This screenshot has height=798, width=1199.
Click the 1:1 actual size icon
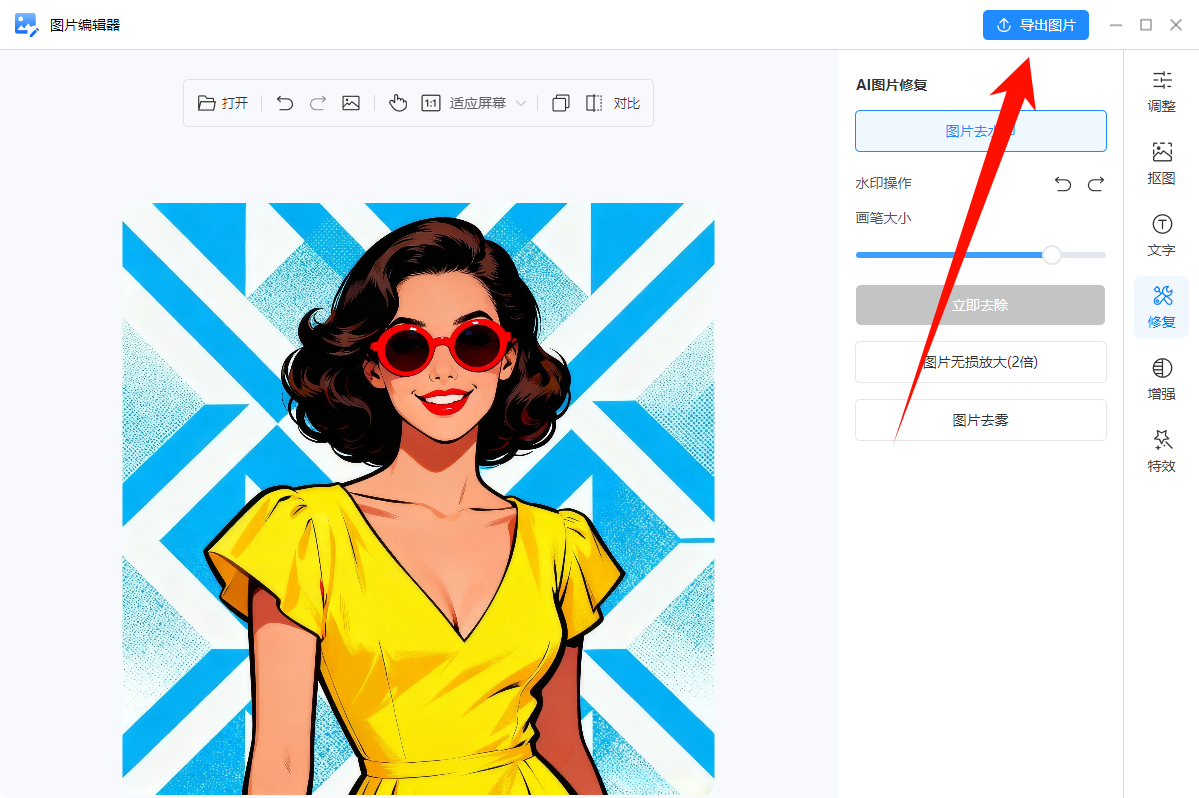click(431, 103)
